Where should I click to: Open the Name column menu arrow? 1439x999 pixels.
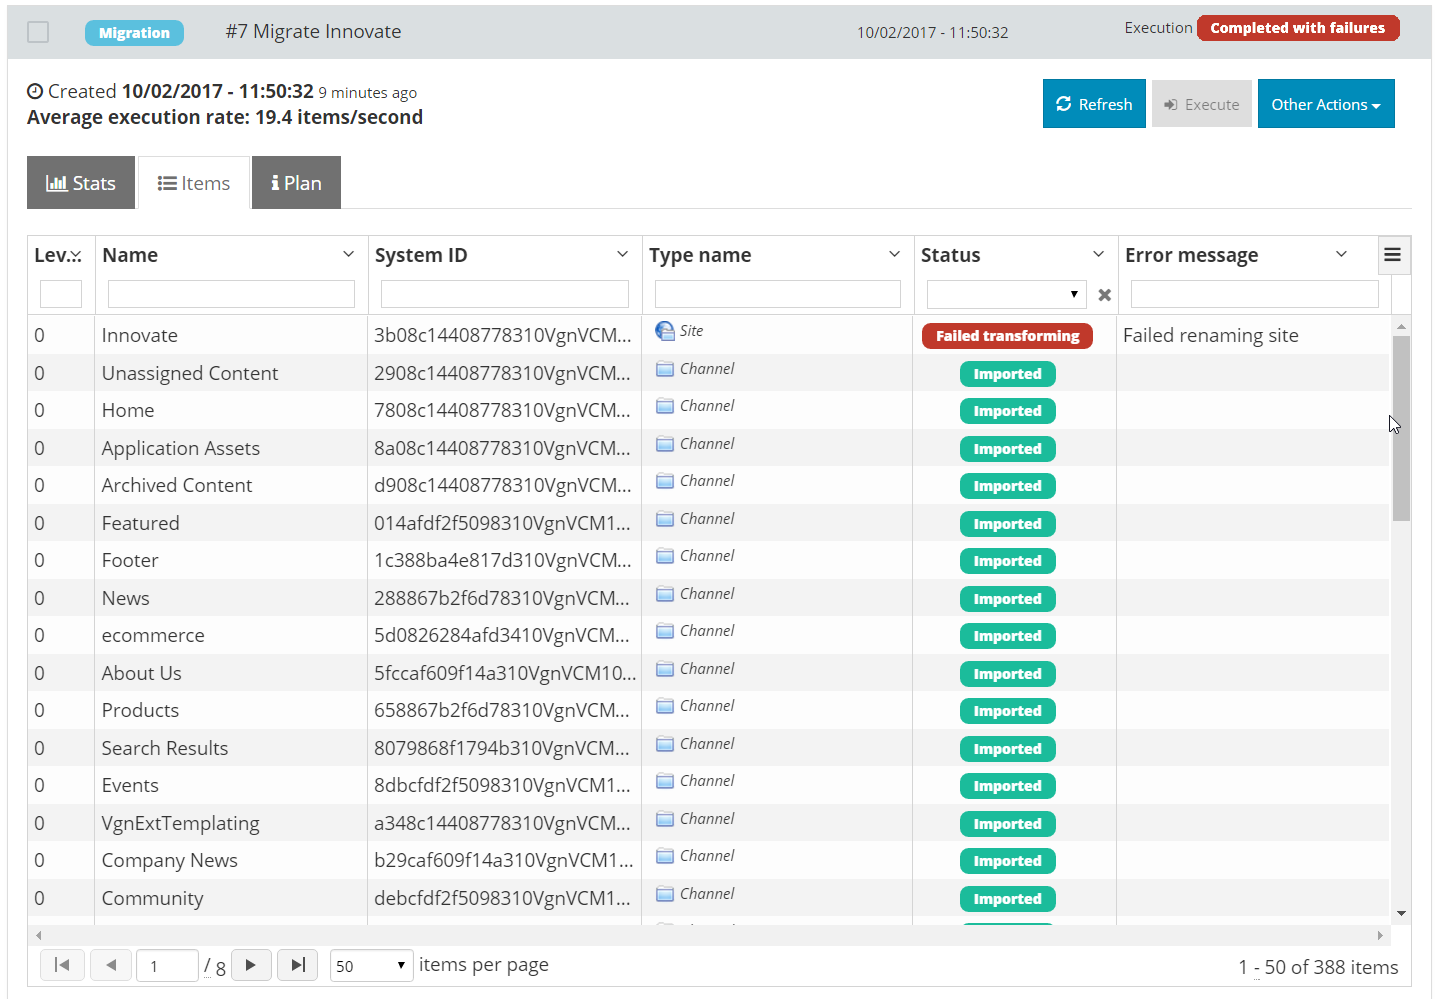click(348, 254)
